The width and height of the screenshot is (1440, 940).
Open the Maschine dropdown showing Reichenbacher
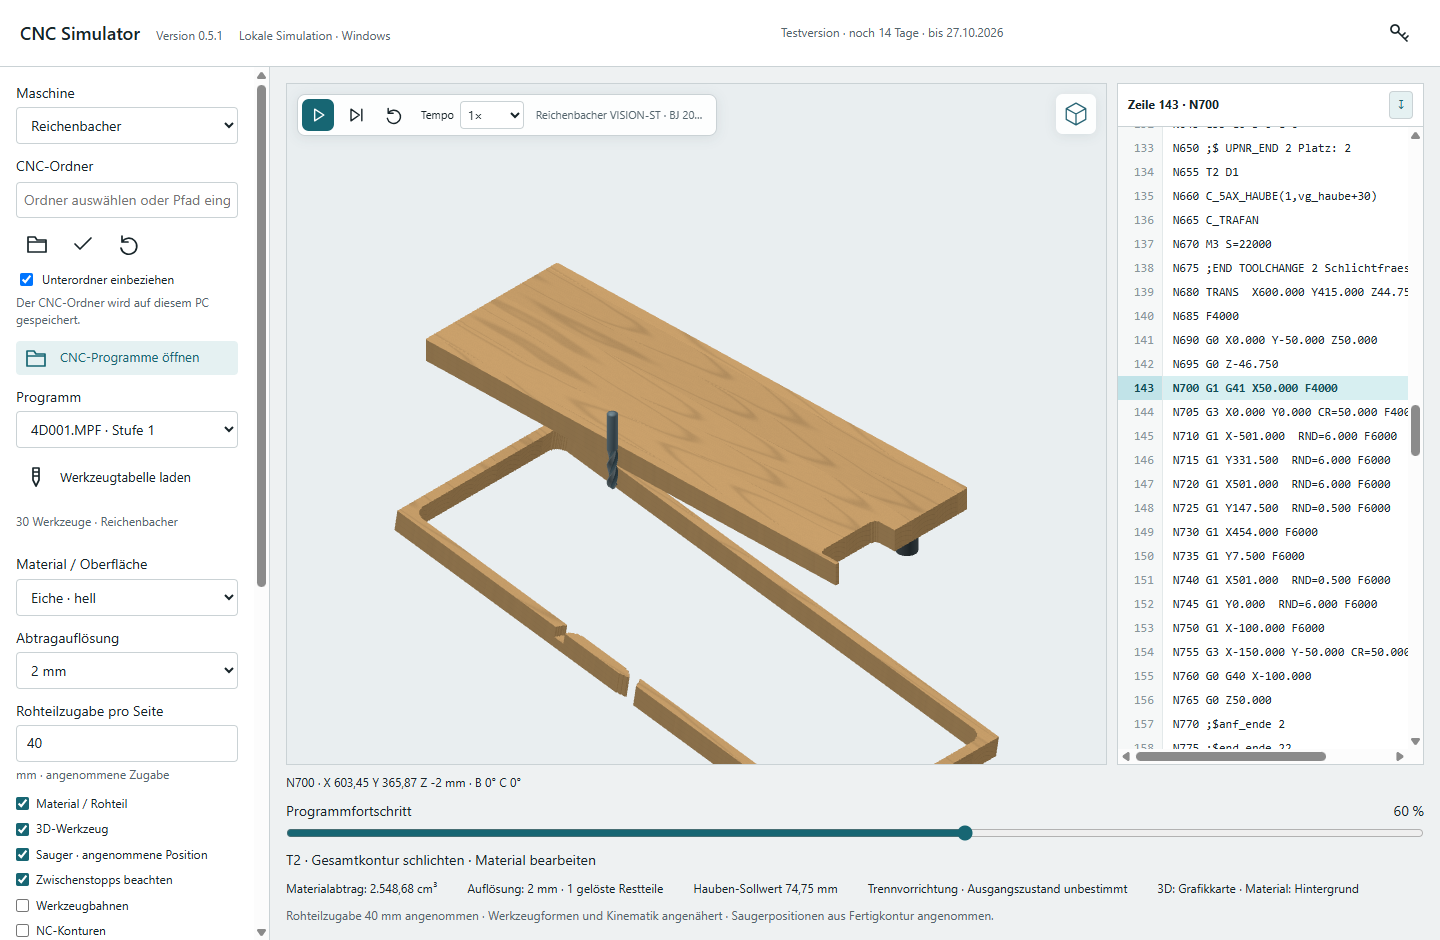click(127, 126)
